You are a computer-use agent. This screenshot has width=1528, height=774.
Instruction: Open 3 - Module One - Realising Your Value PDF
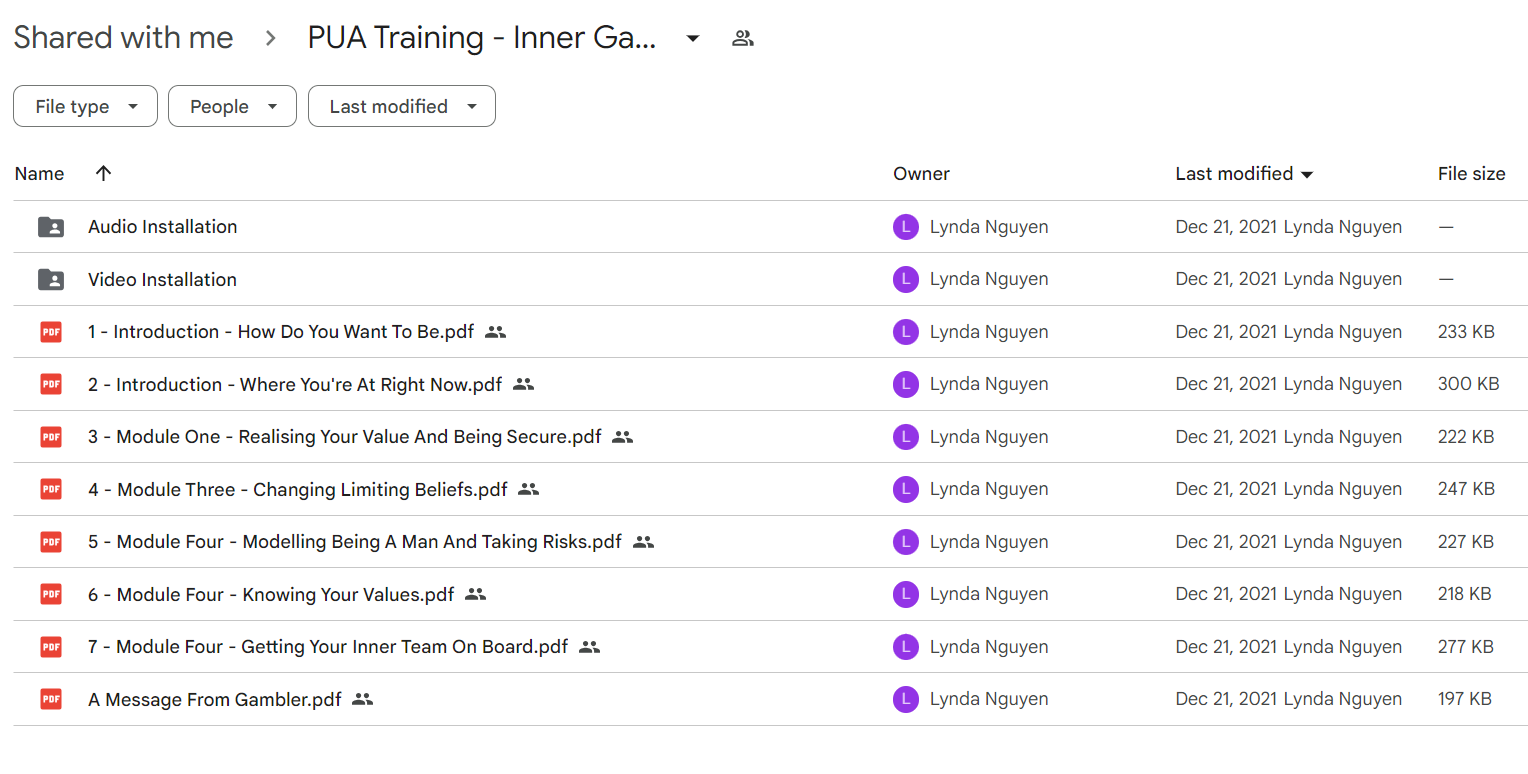345,437
